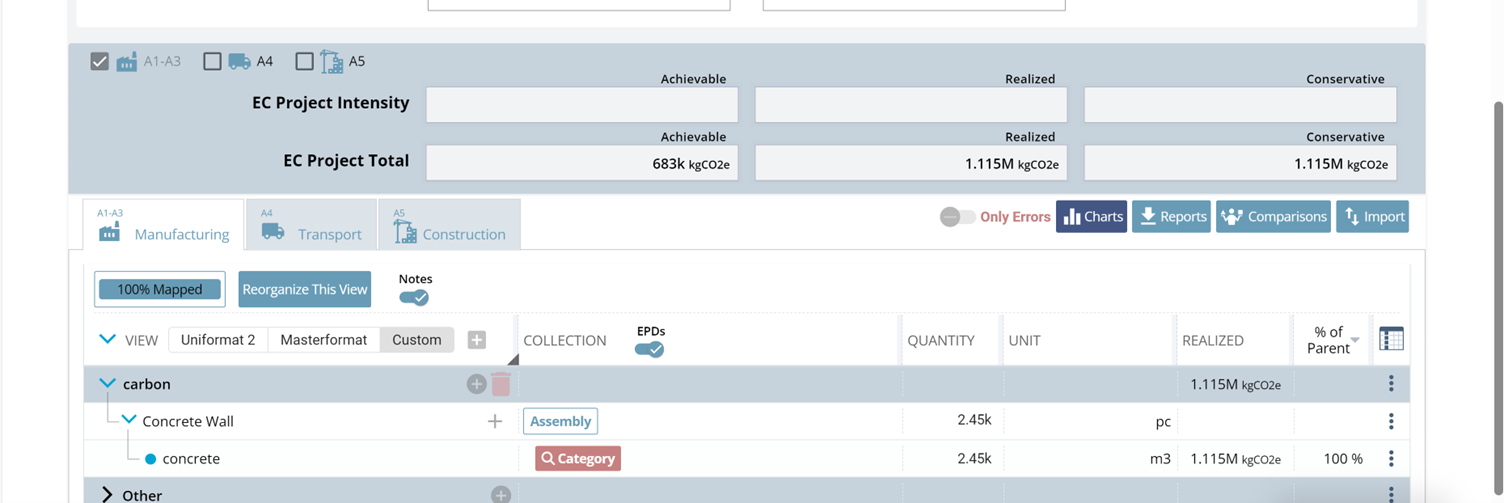1504x503 pixels.
Task: Open the Construction tab
Action: coord(449,225)
